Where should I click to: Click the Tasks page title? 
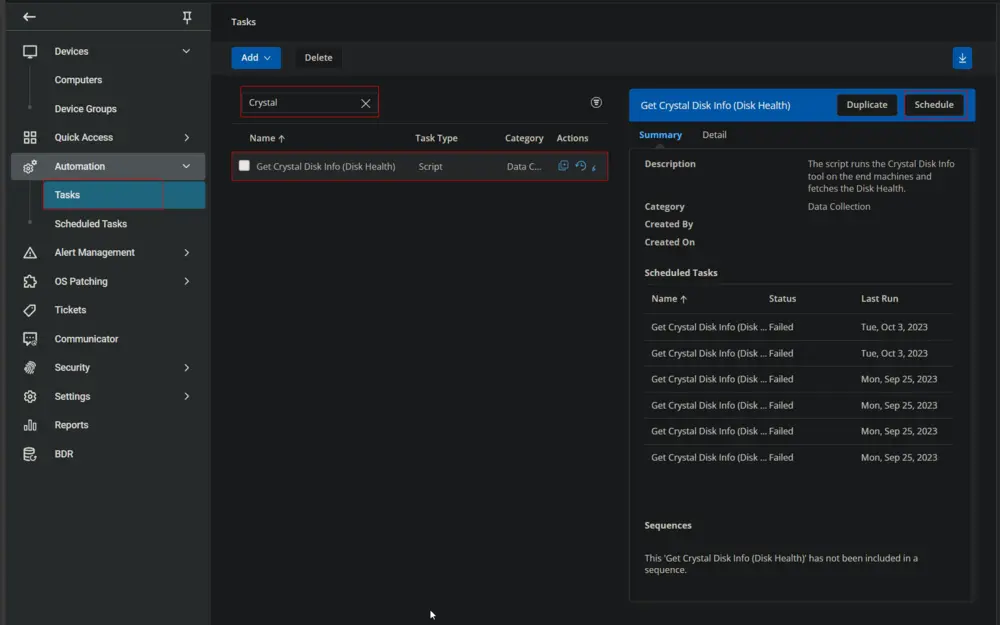pos(244,22)
